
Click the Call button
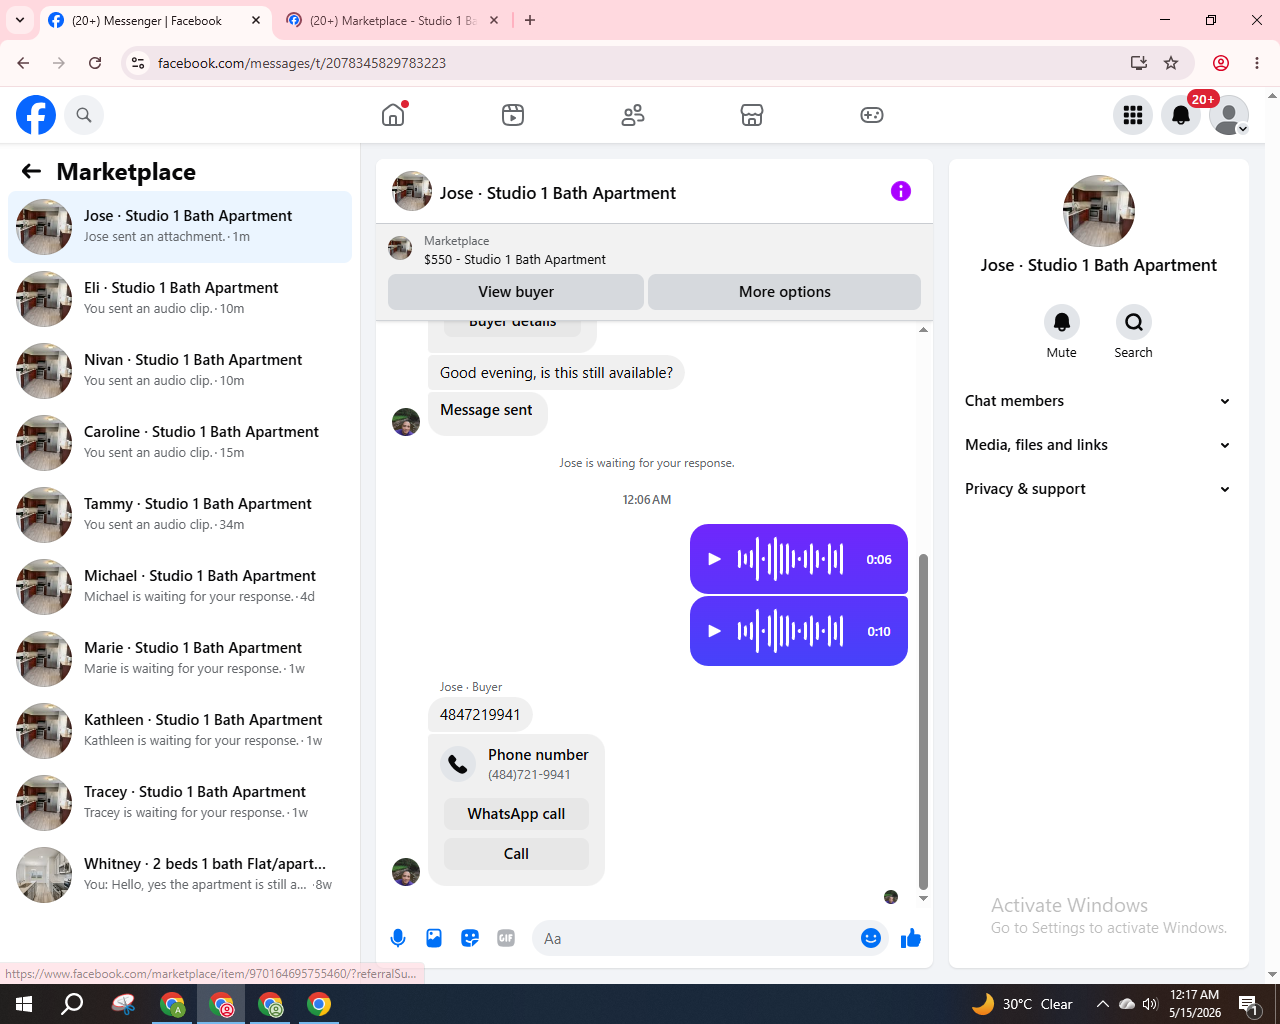(x=516, y=854)
